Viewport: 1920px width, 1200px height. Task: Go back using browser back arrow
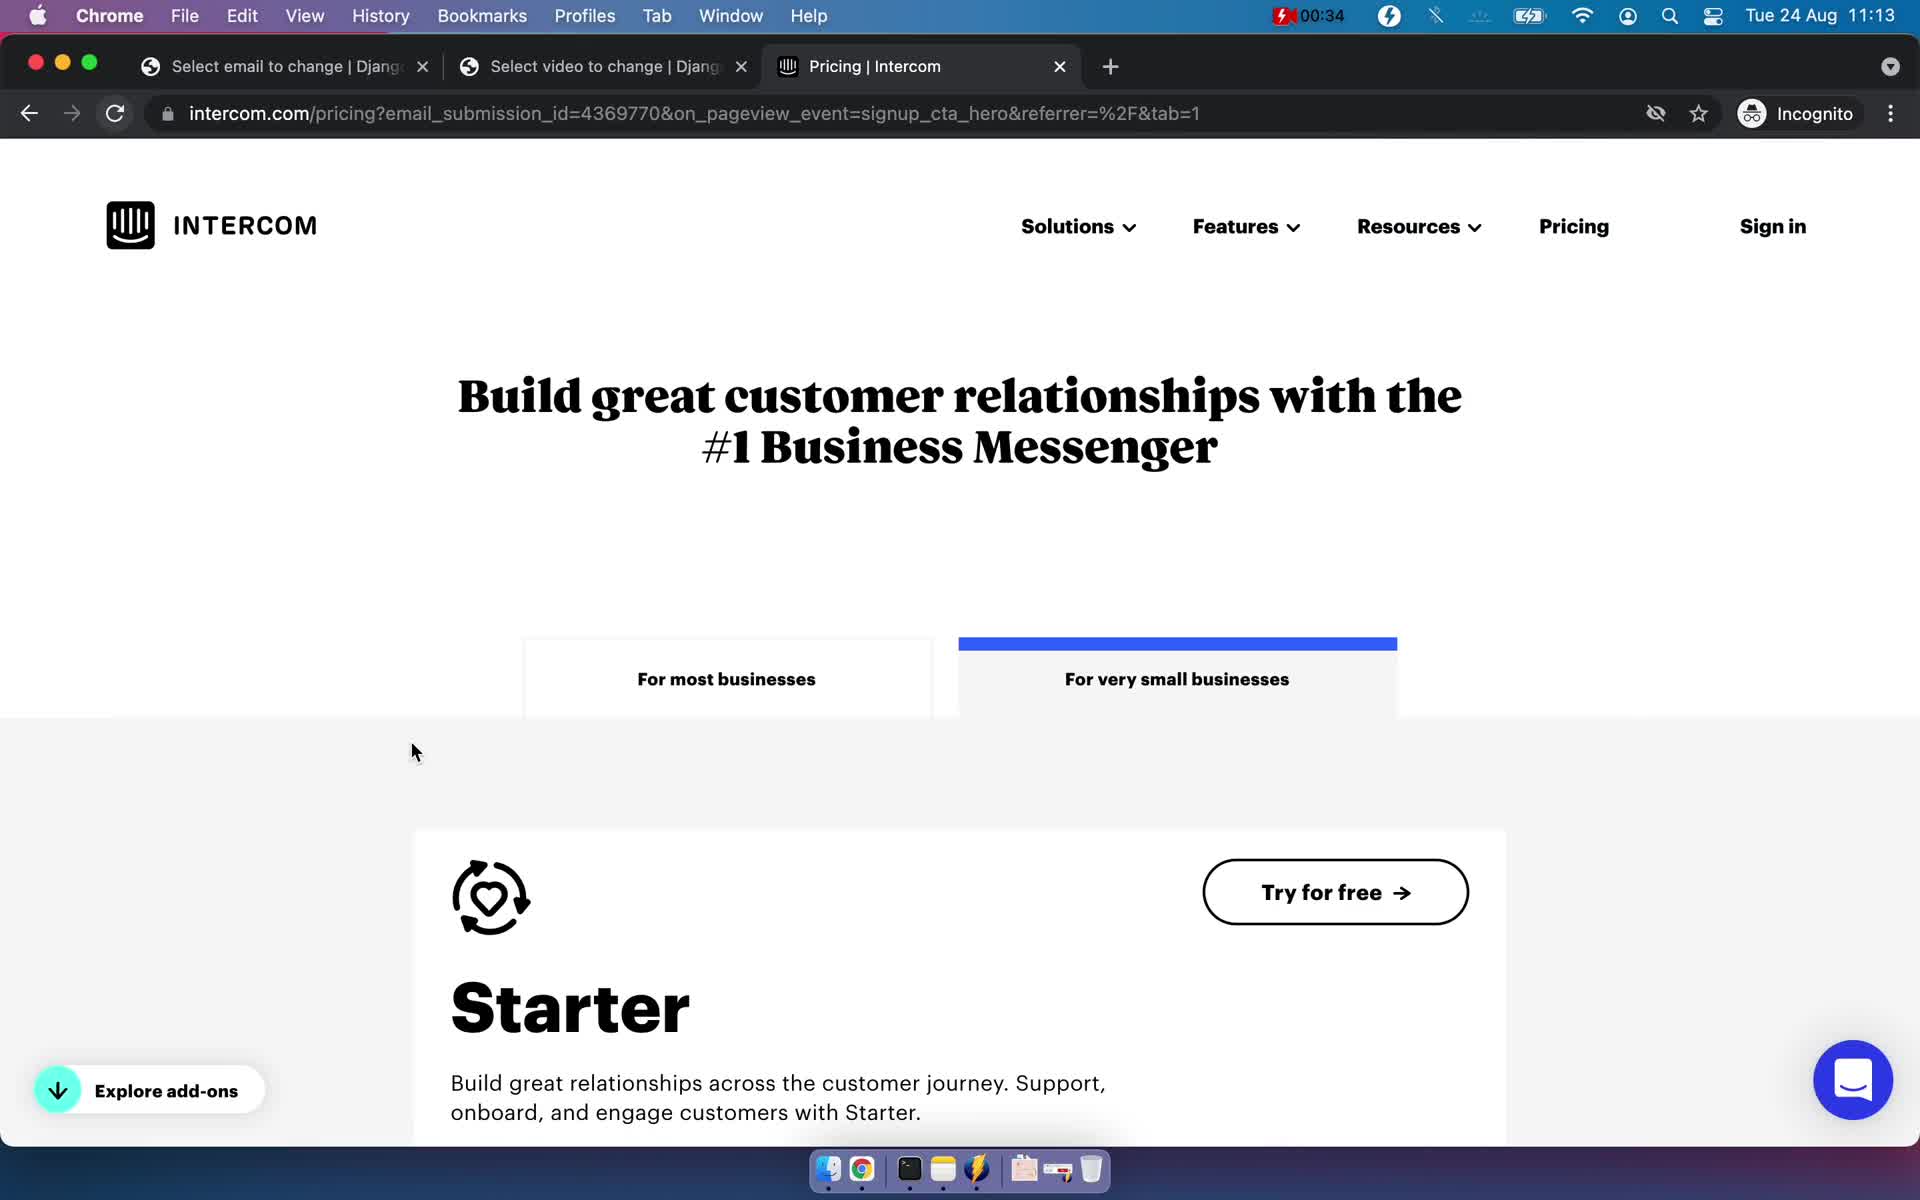pyautogui.click(x=29, y=113)
